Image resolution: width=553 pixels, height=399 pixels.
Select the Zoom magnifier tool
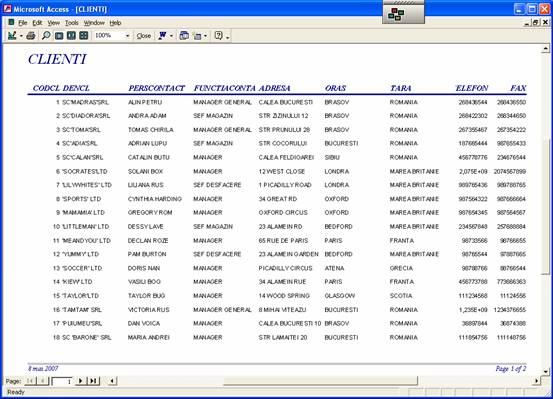click(46, 36)
